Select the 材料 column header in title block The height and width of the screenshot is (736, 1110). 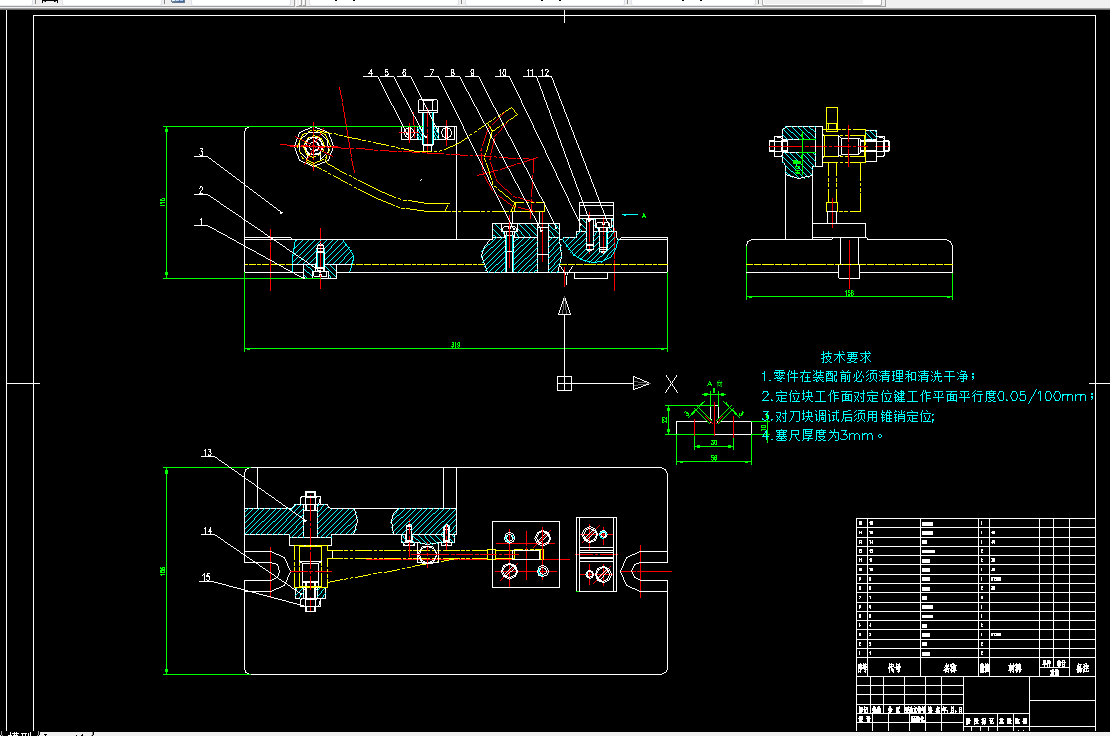(1014, 668)
